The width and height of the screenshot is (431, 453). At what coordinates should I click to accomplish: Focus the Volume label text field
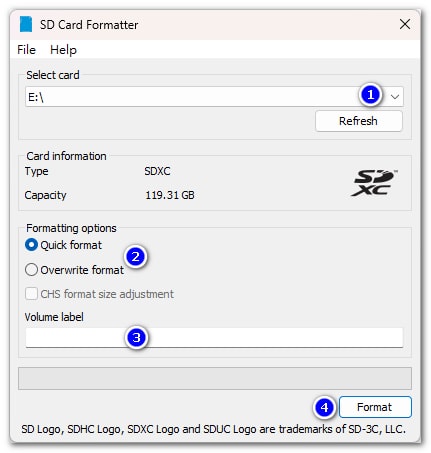point(214,338)
